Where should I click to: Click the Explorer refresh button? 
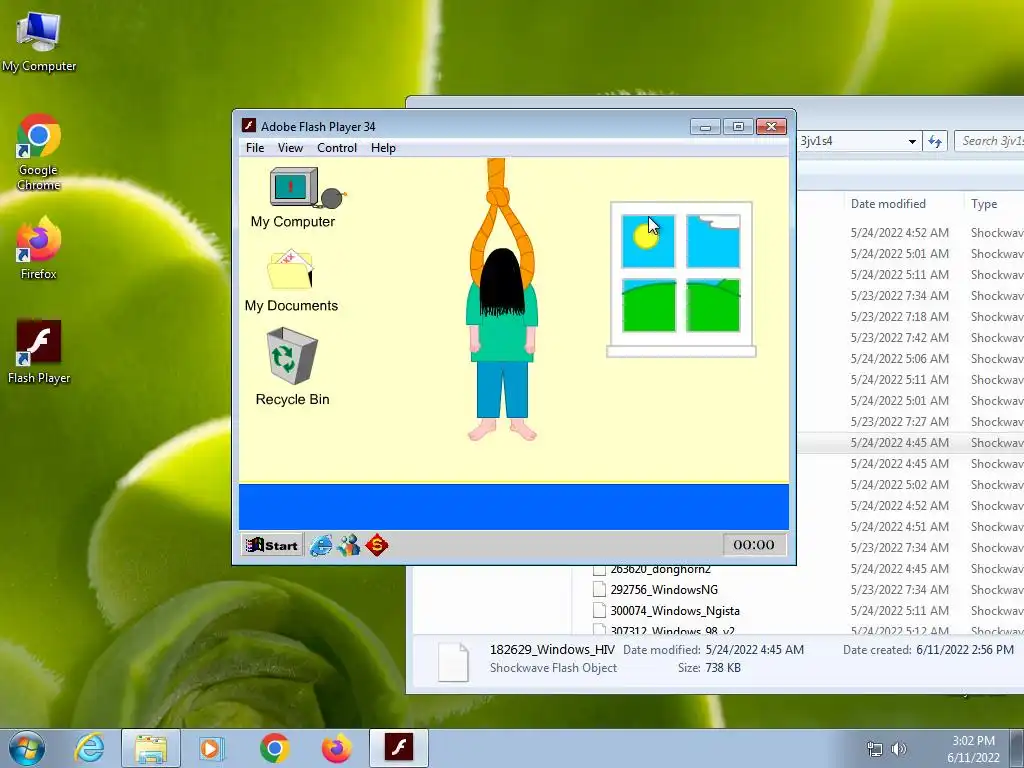pos(935,141)
